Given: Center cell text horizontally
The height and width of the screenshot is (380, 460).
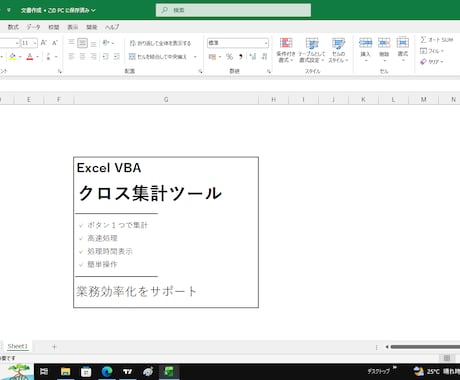Looking at the screenshot, I should pos(82,57).
